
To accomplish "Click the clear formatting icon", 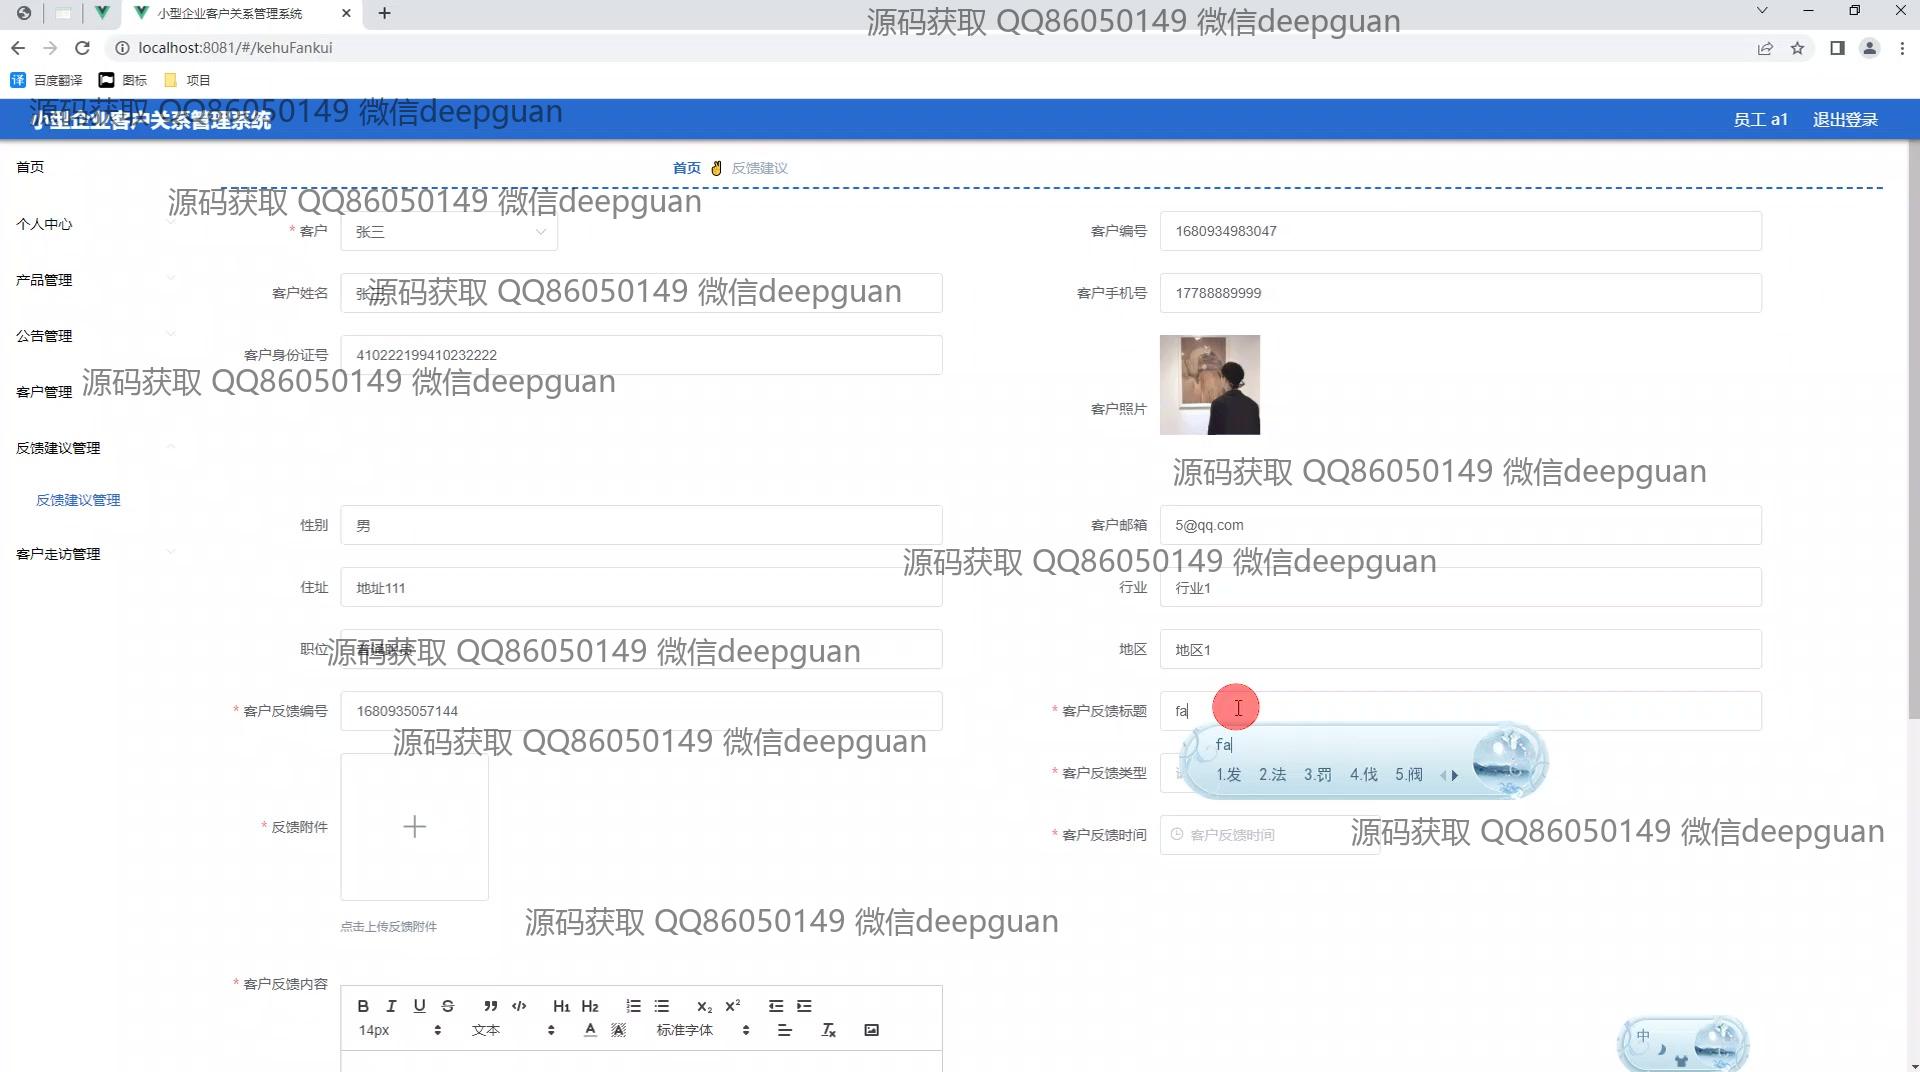I will tap(828, 1030).
